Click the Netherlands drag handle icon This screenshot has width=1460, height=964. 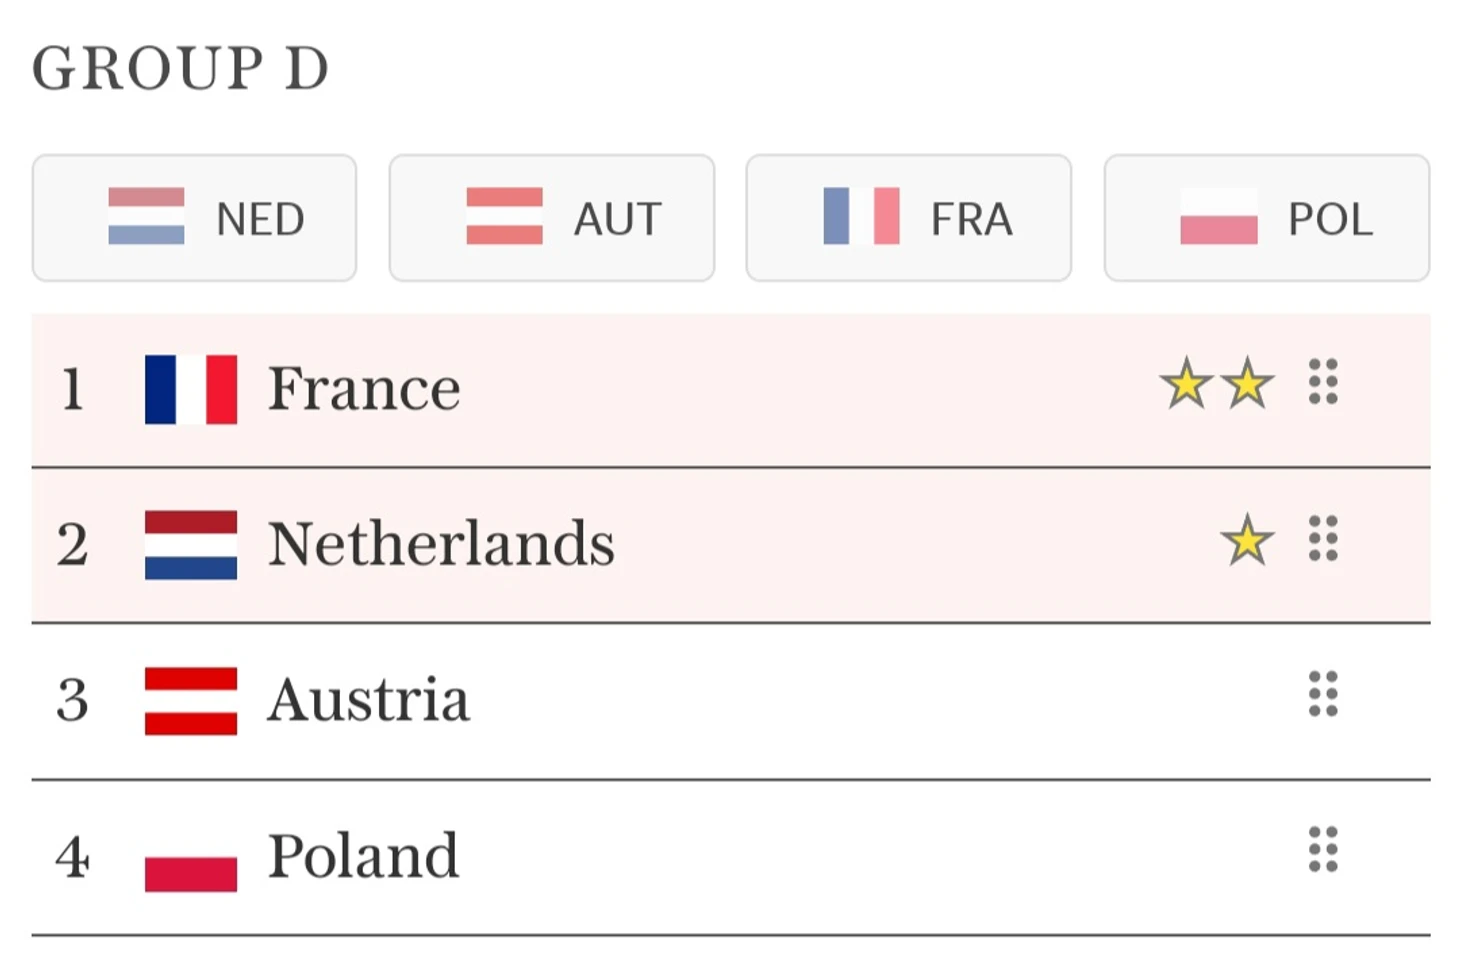click(x=1323, y=539)
